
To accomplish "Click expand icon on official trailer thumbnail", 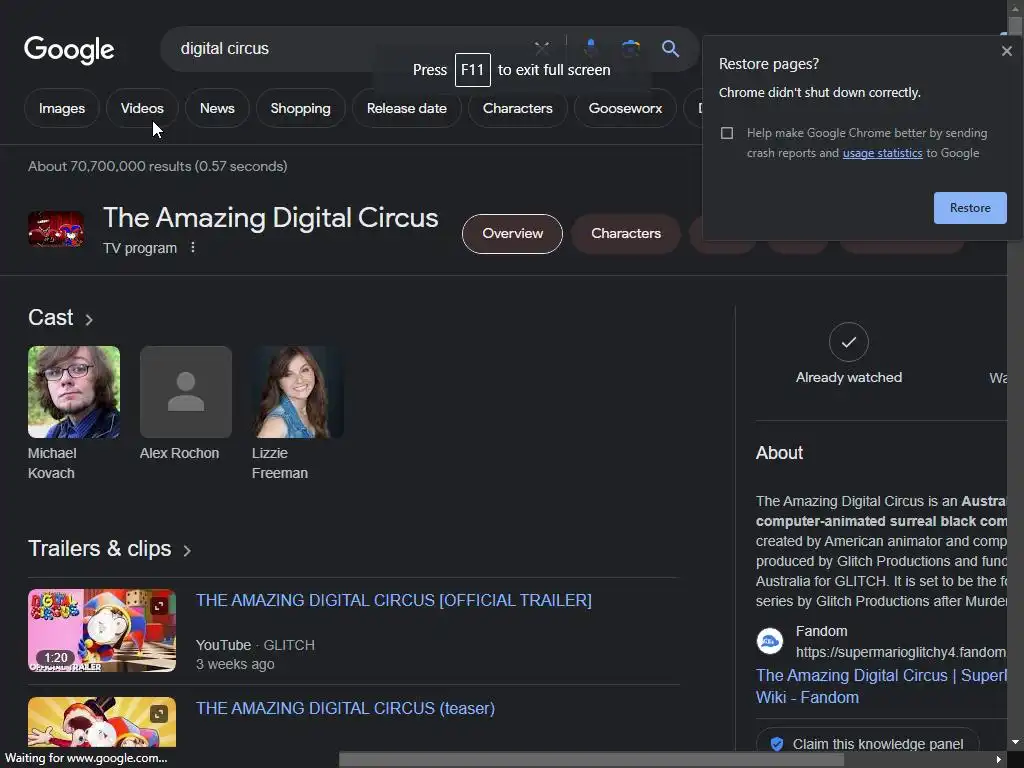I will point(159,607).
